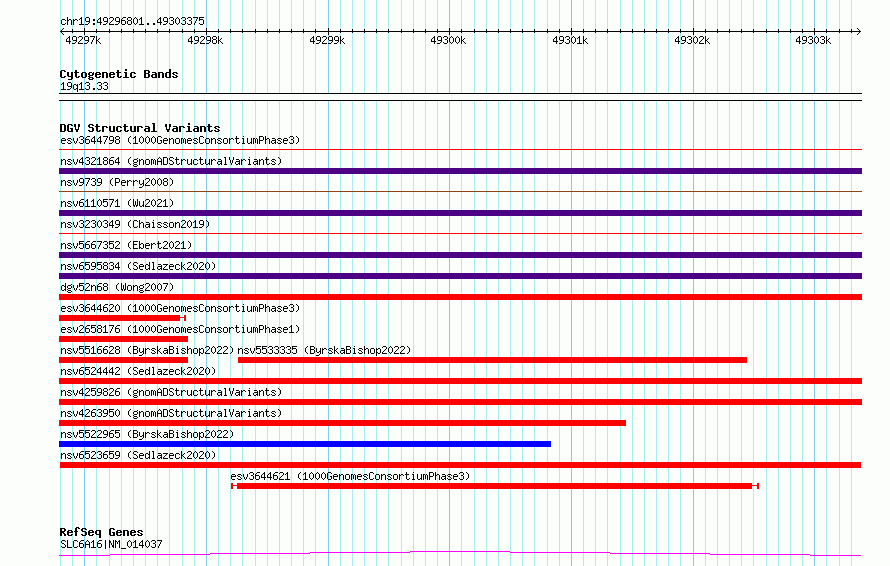Click the DGV Structural Variants track title

pyautogui.click(x=140, y=128)
